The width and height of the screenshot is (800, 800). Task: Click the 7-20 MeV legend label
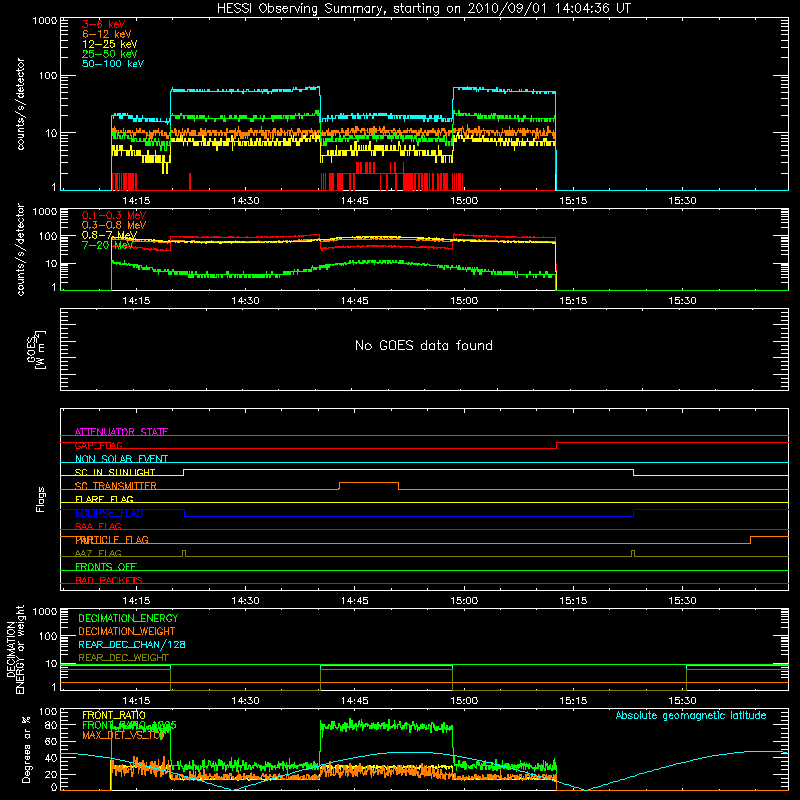(108, 245)
